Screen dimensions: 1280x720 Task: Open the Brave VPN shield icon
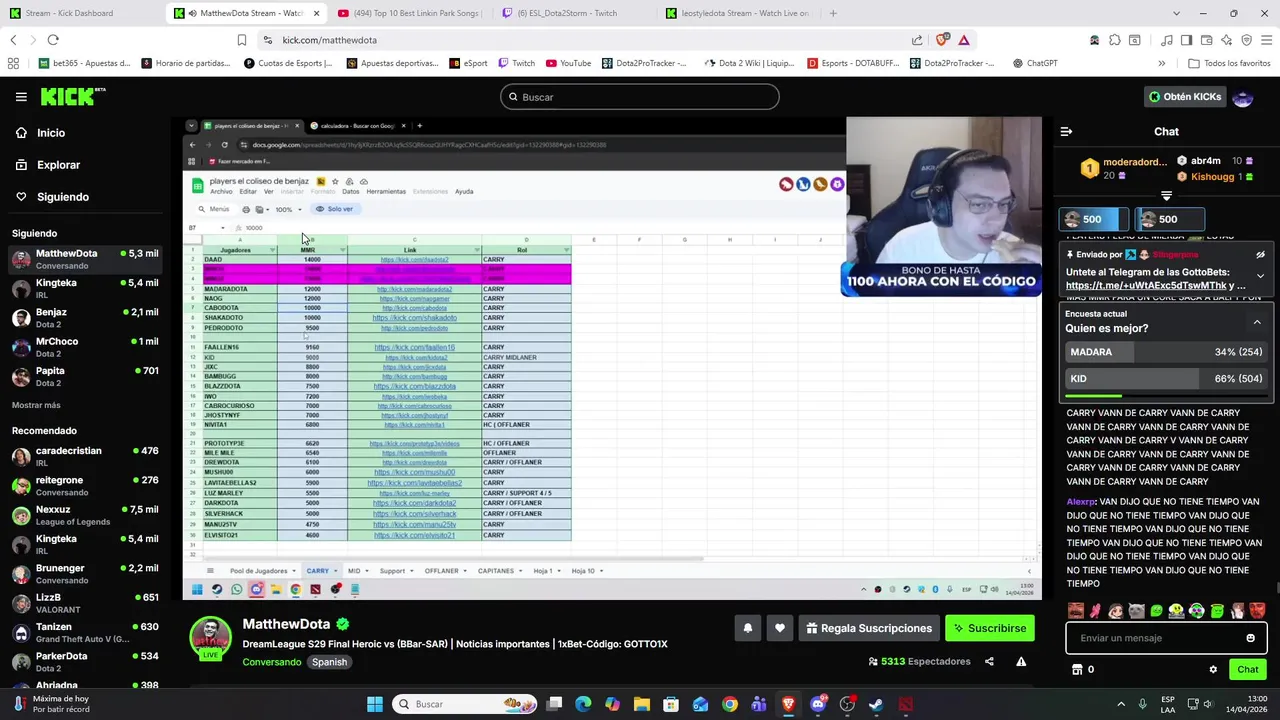1246,40
